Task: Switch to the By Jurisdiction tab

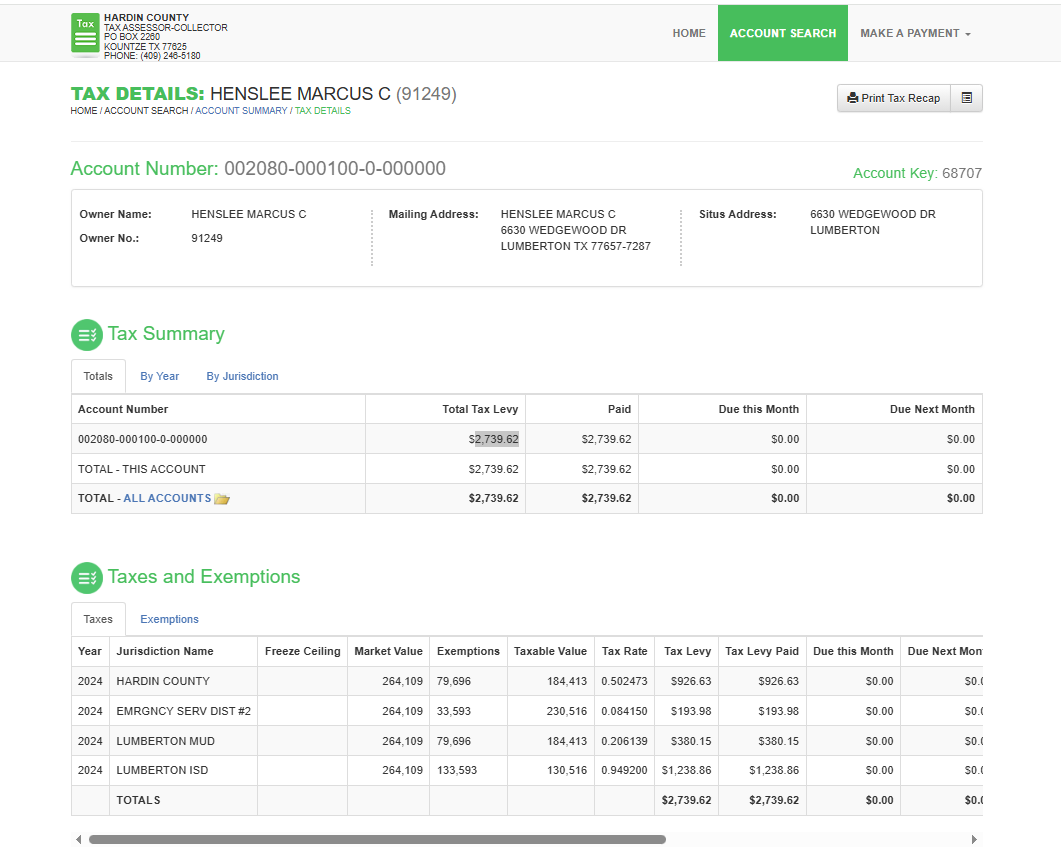Action: point(242,376)
